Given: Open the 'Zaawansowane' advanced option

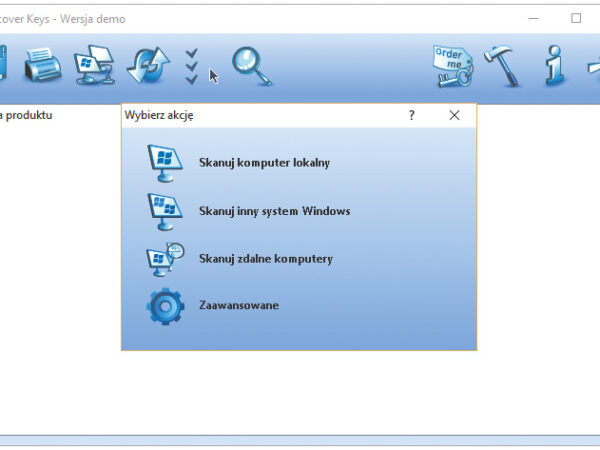Looking at the screenshot, I should (238, 305).
